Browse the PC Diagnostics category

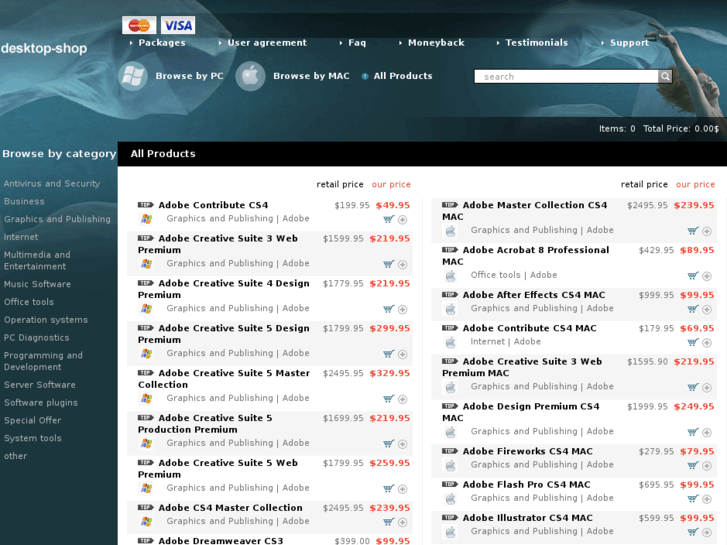click(36, 338)
